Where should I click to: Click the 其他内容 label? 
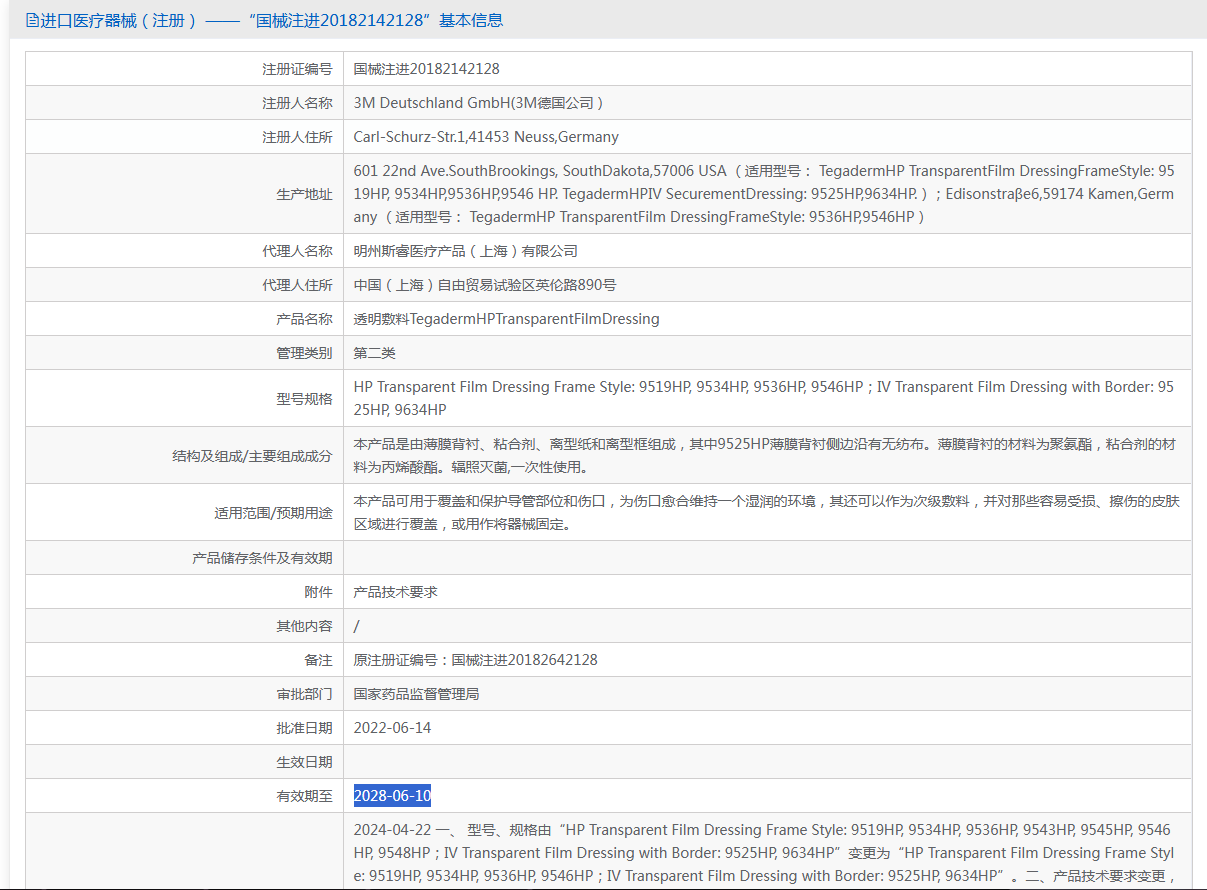(x=304, y=626)
